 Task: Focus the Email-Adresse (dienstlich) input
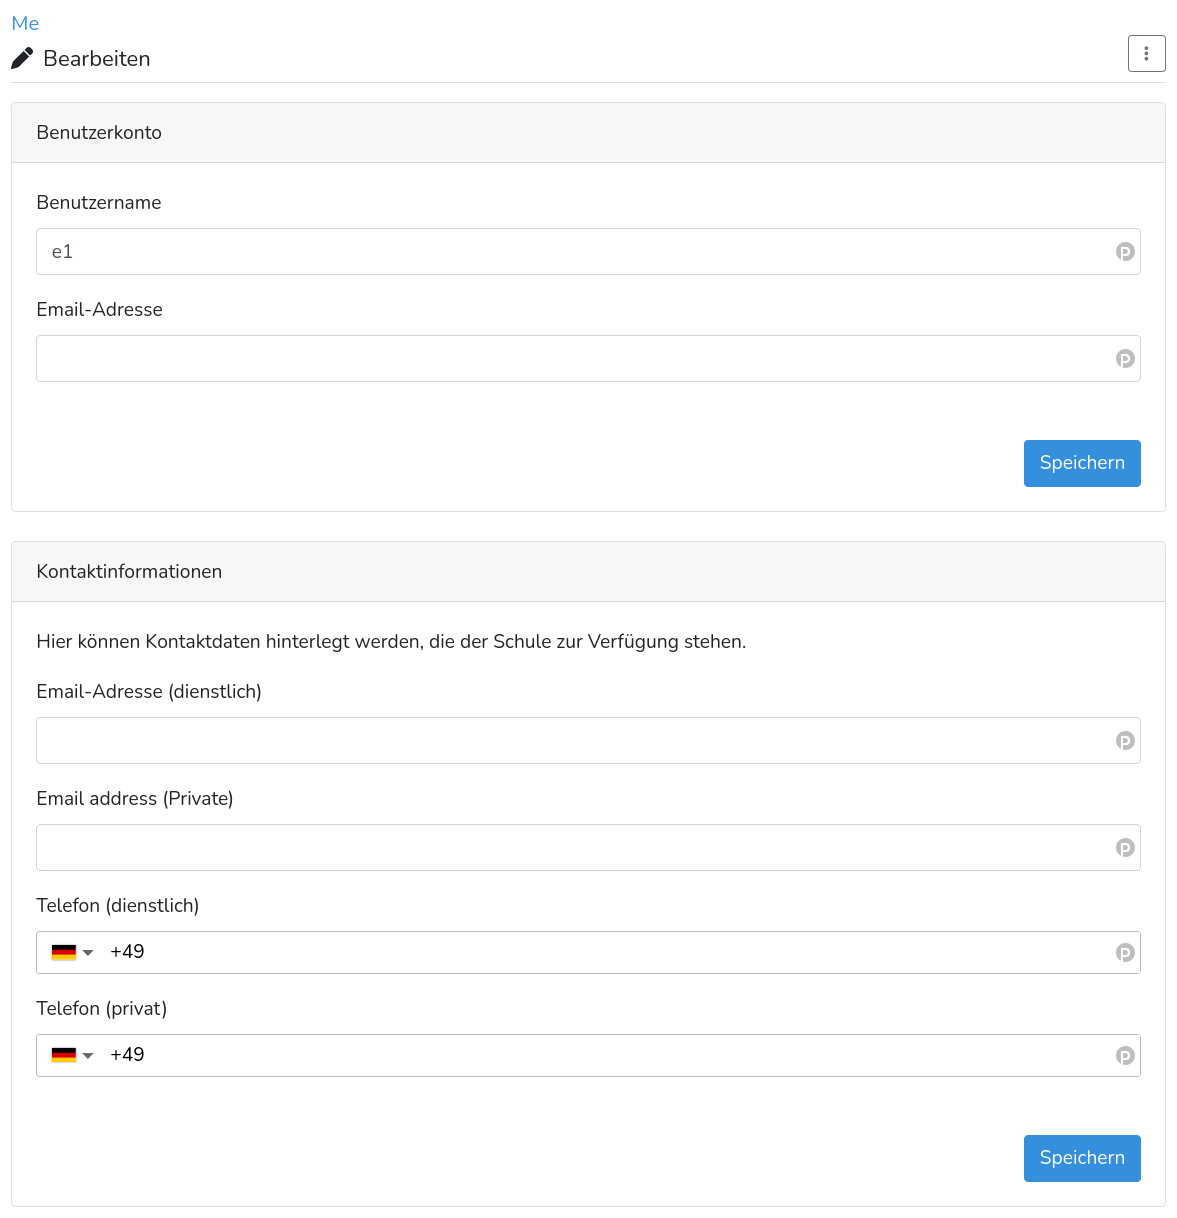[588, 741]
